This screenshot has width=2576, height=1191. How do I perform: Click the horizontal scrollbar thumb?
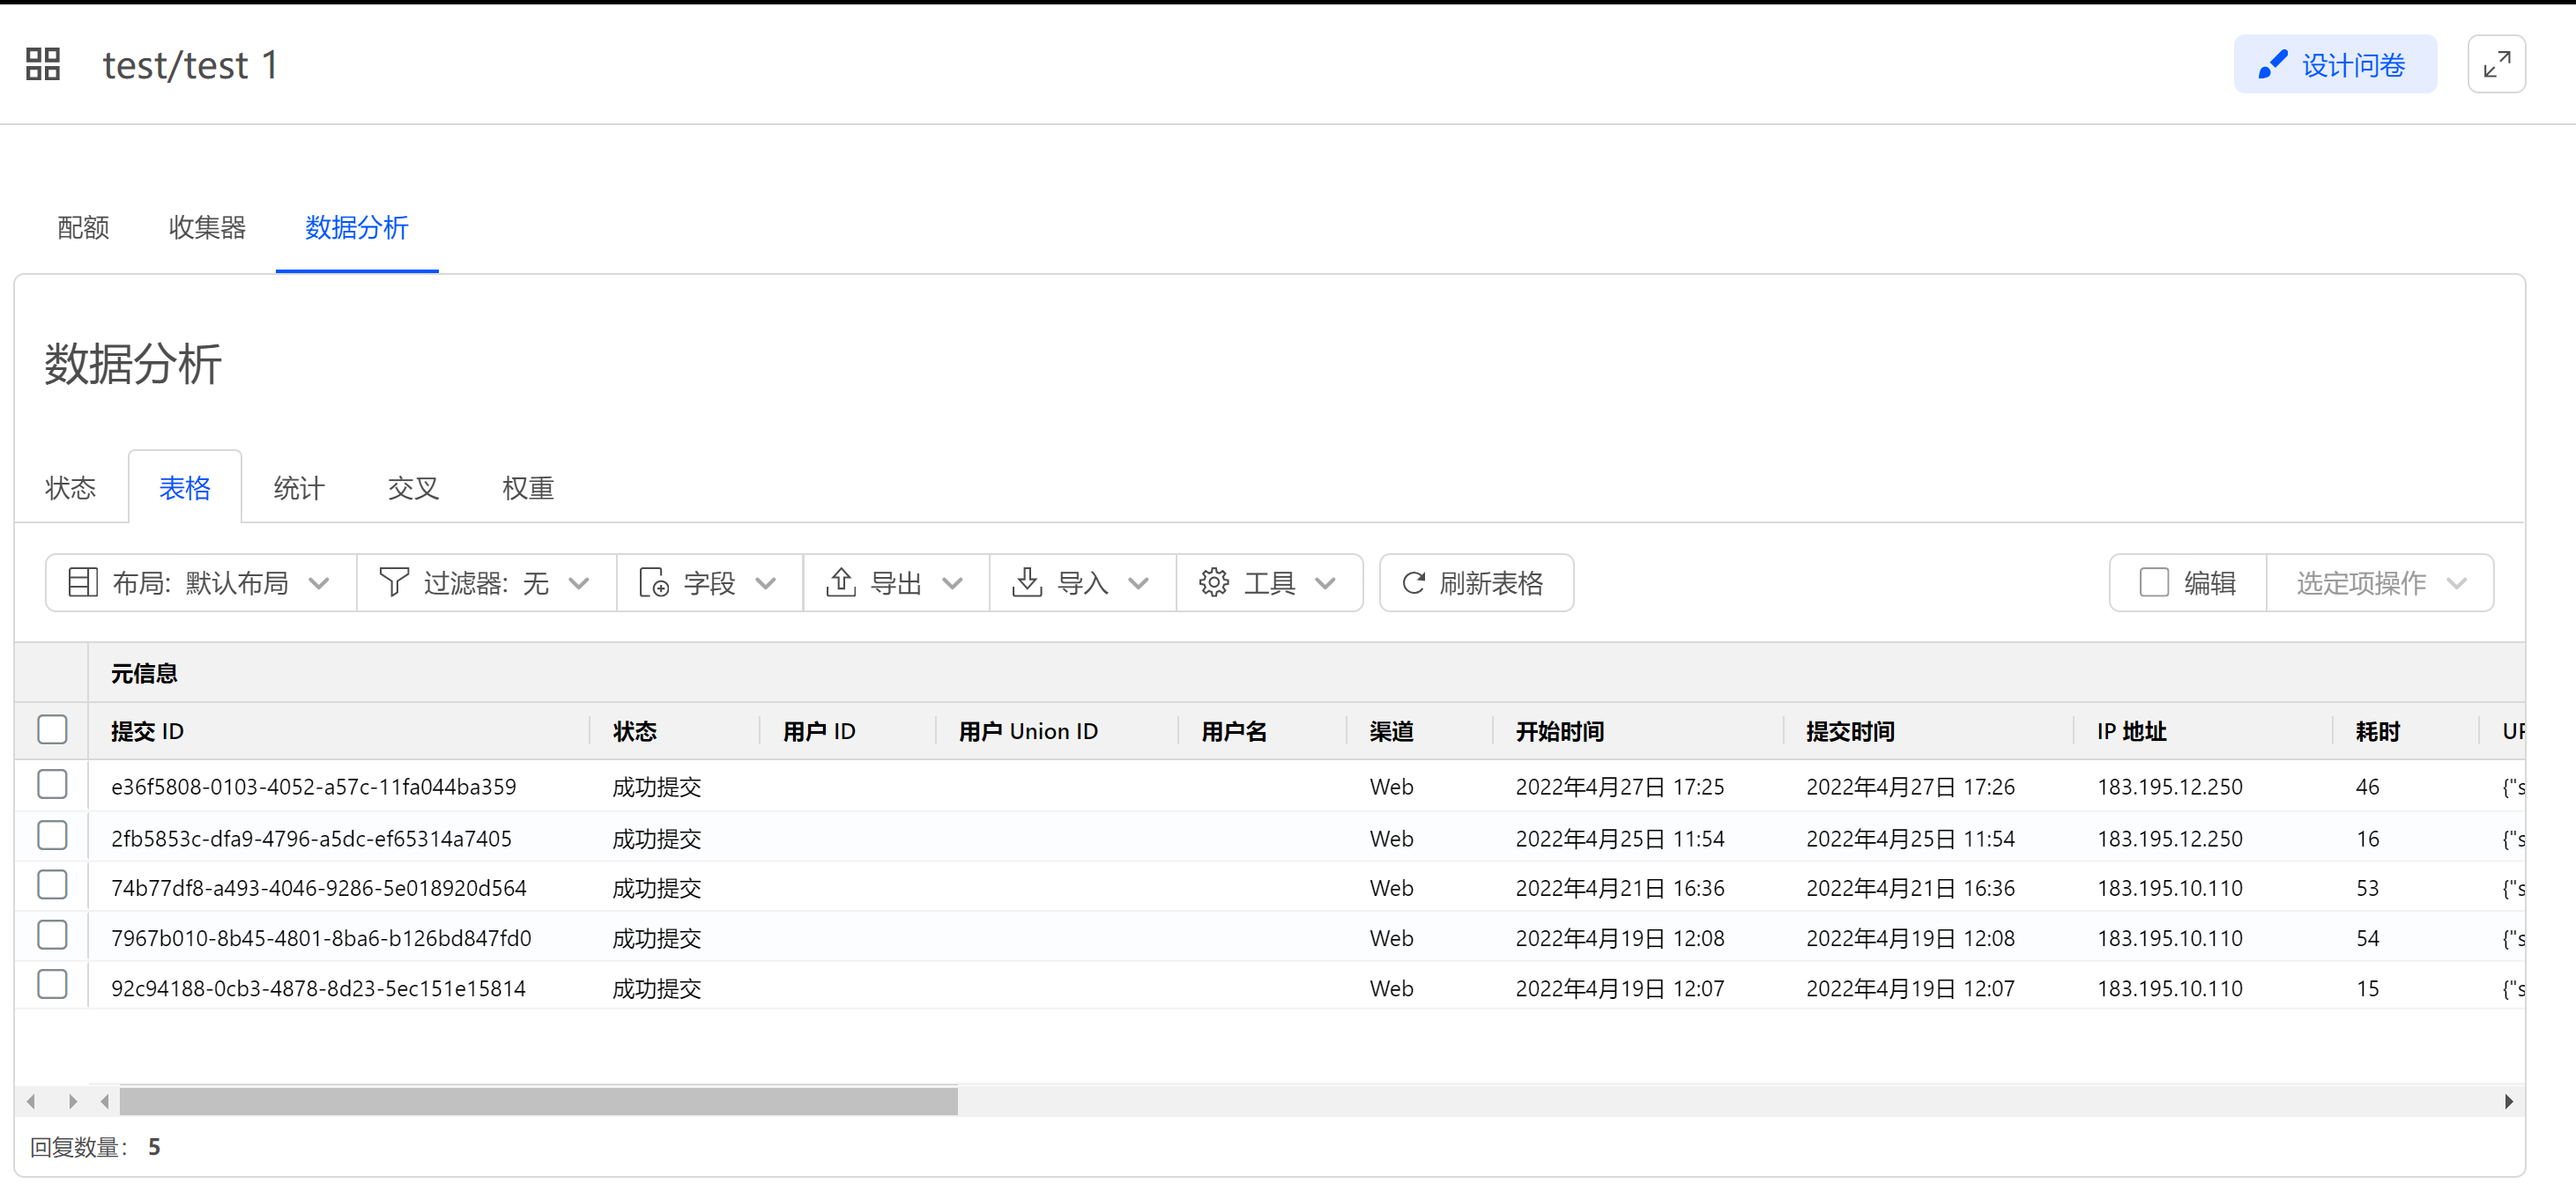point(539,1101)
